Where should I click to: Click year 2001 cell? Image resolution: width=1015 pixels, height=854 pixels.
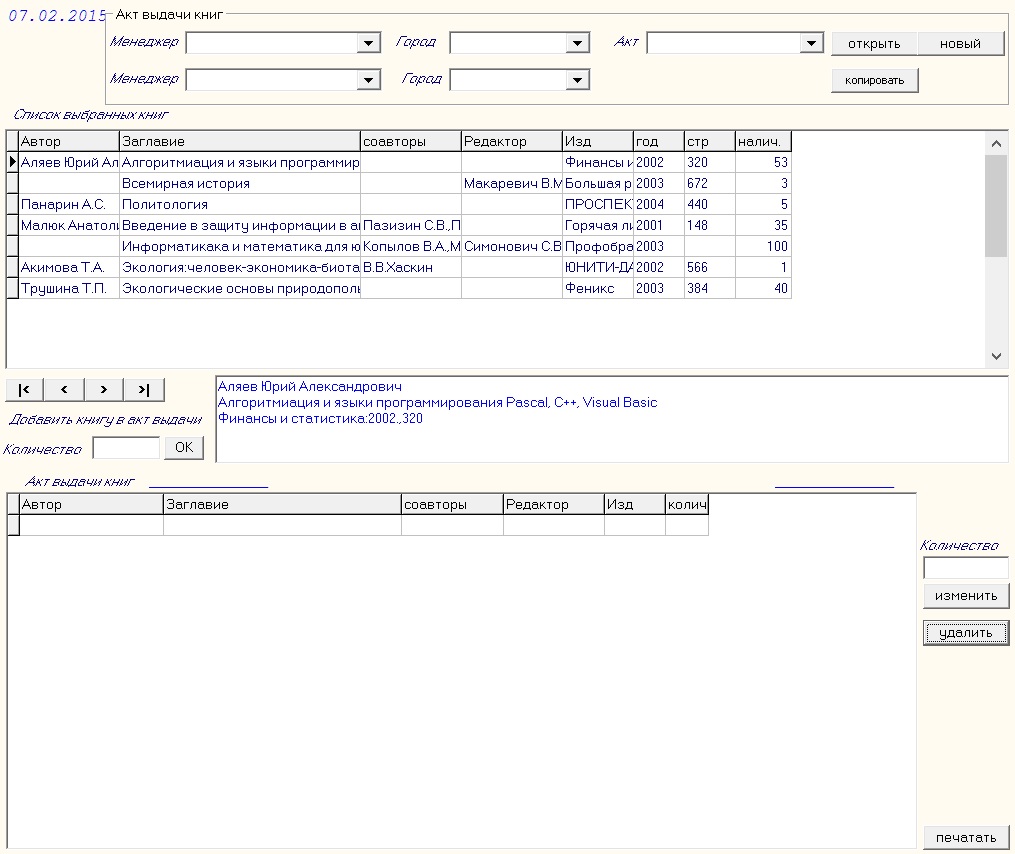[x=658, y=225]
